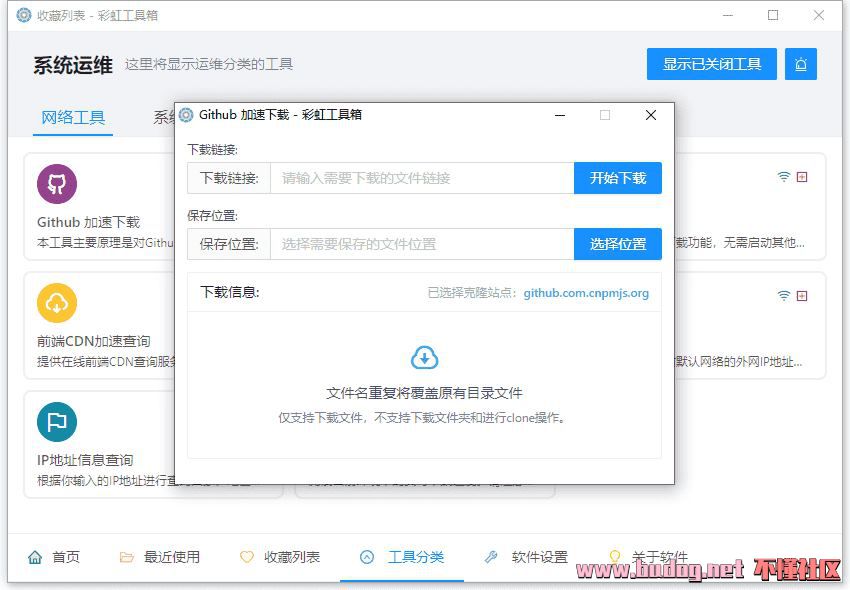Click 文件名重复将覆盖原有目录文件 notice text
850x590 pixels.
coord(424,393)
